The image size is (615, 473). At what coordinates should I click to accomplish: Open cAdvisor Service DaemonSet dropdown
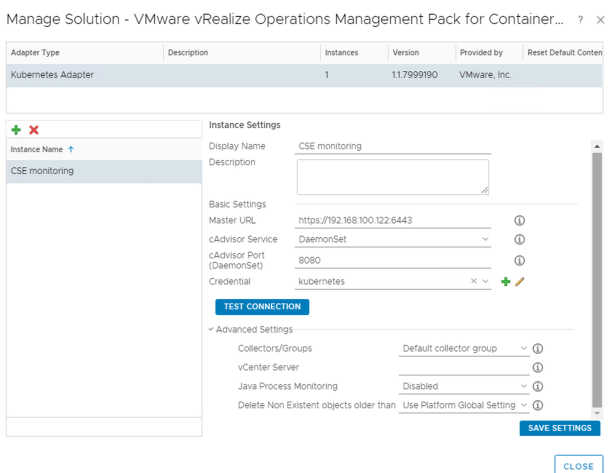pos(486,239)
